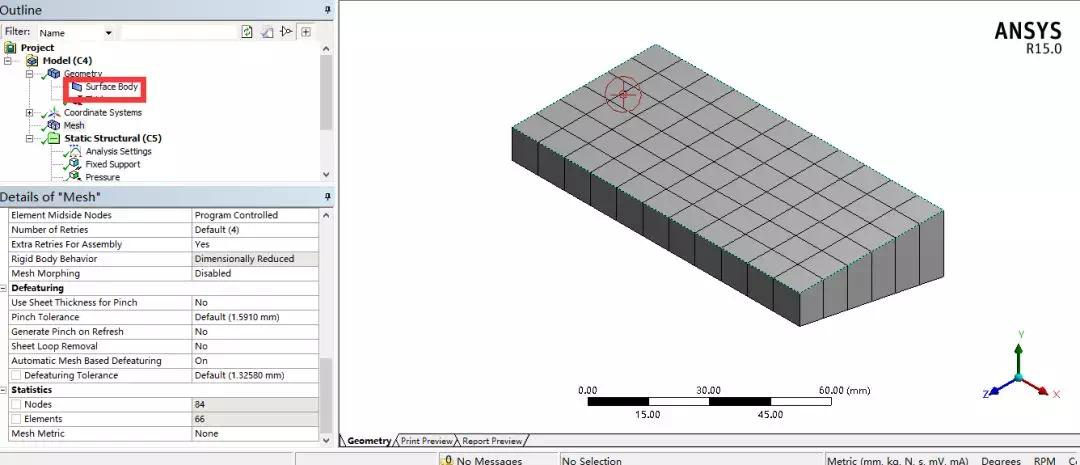Select the Surface Body geometry item
The image size is (1080, 465).
pos(111,87)
